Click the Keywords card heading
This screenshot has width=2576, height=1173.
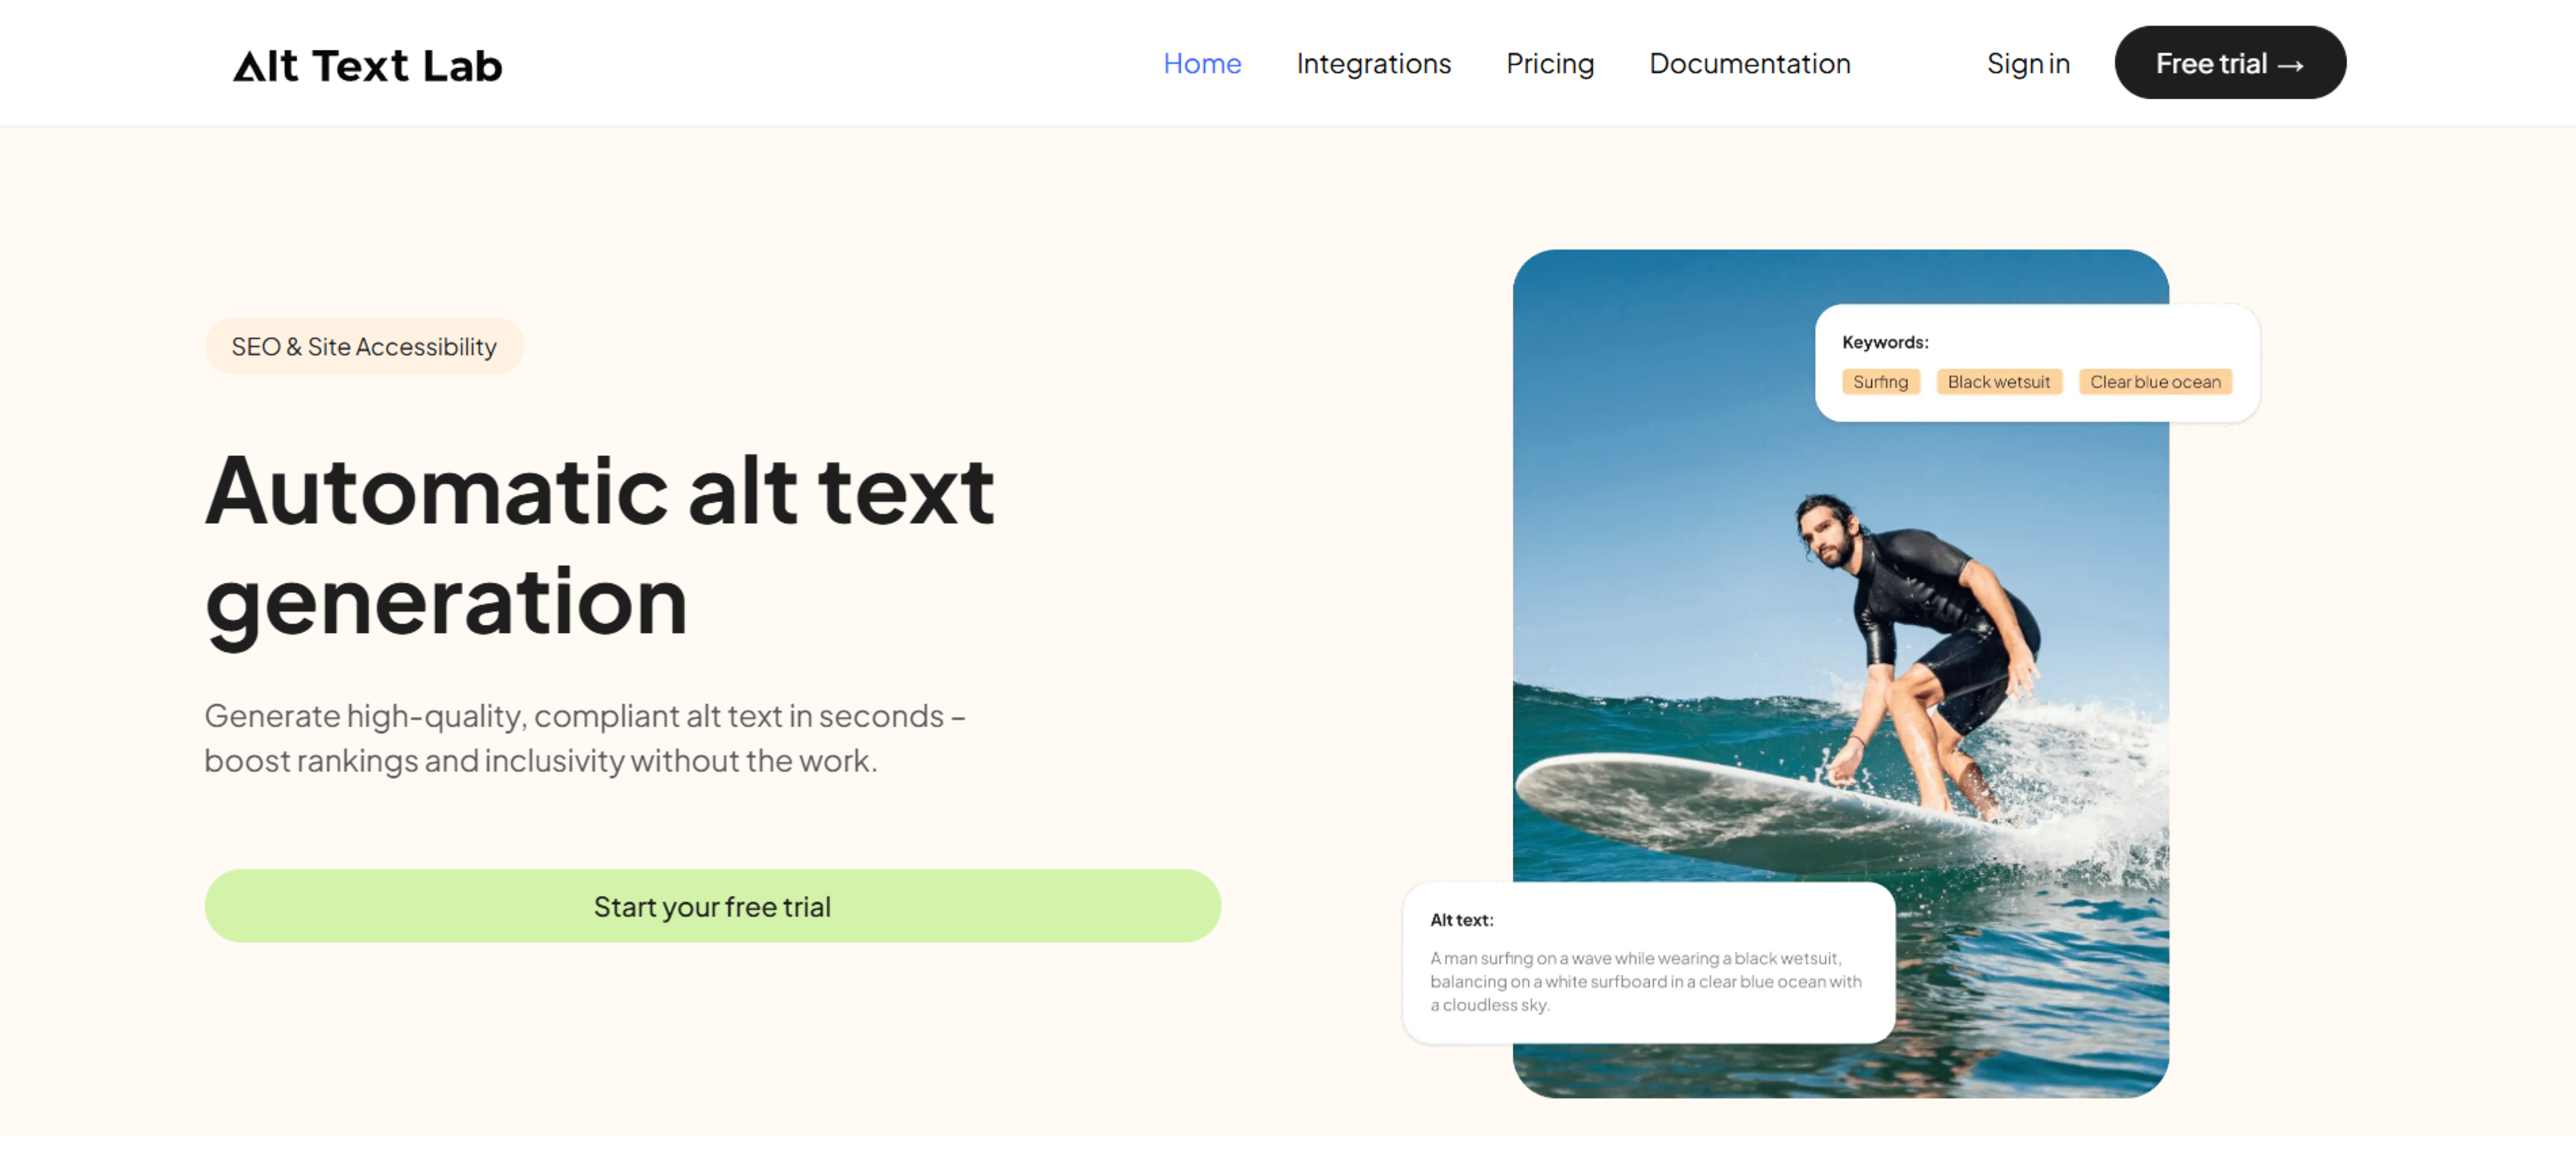pos(1885,342)
